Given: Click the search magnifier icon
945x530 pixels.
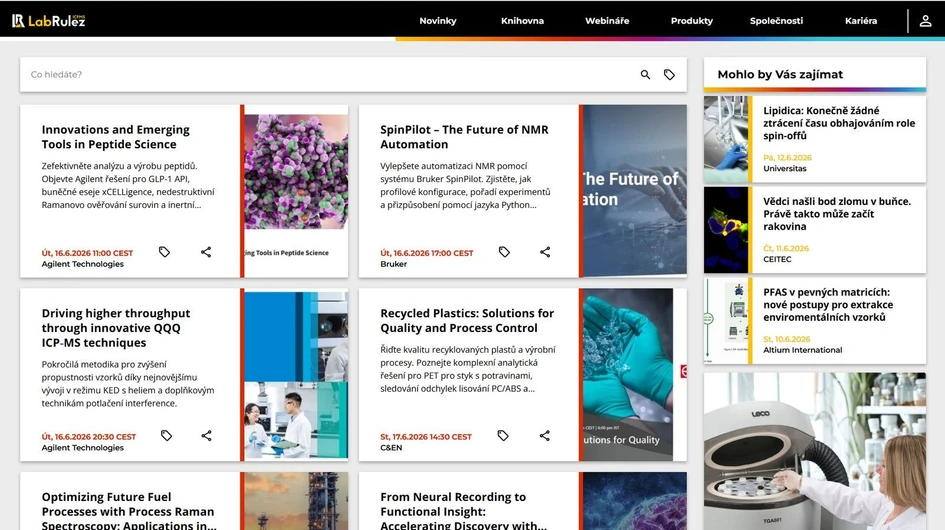Looking at the screenshot, I should [x=645, y=75].
